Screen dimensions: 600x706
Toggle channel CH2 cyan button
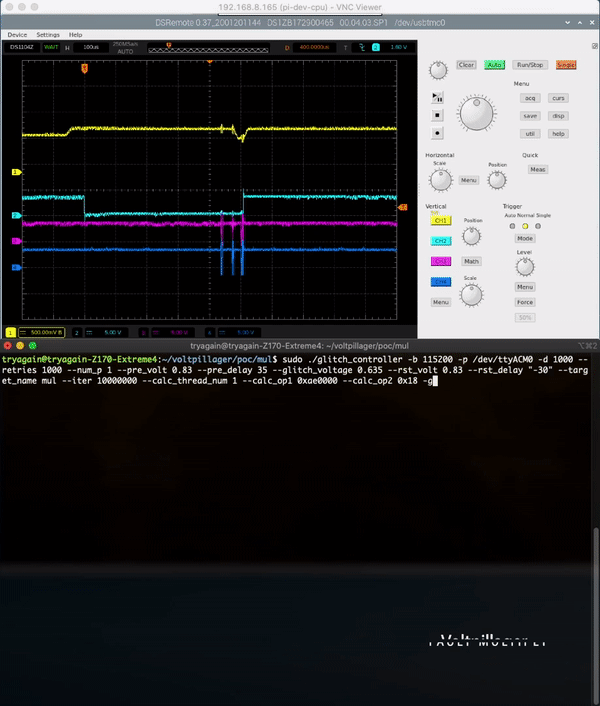tap(441, 241)
